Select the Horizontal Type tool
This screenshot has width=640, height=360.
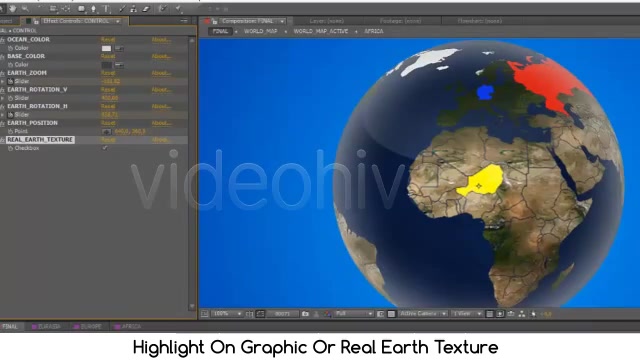(106, 9)
